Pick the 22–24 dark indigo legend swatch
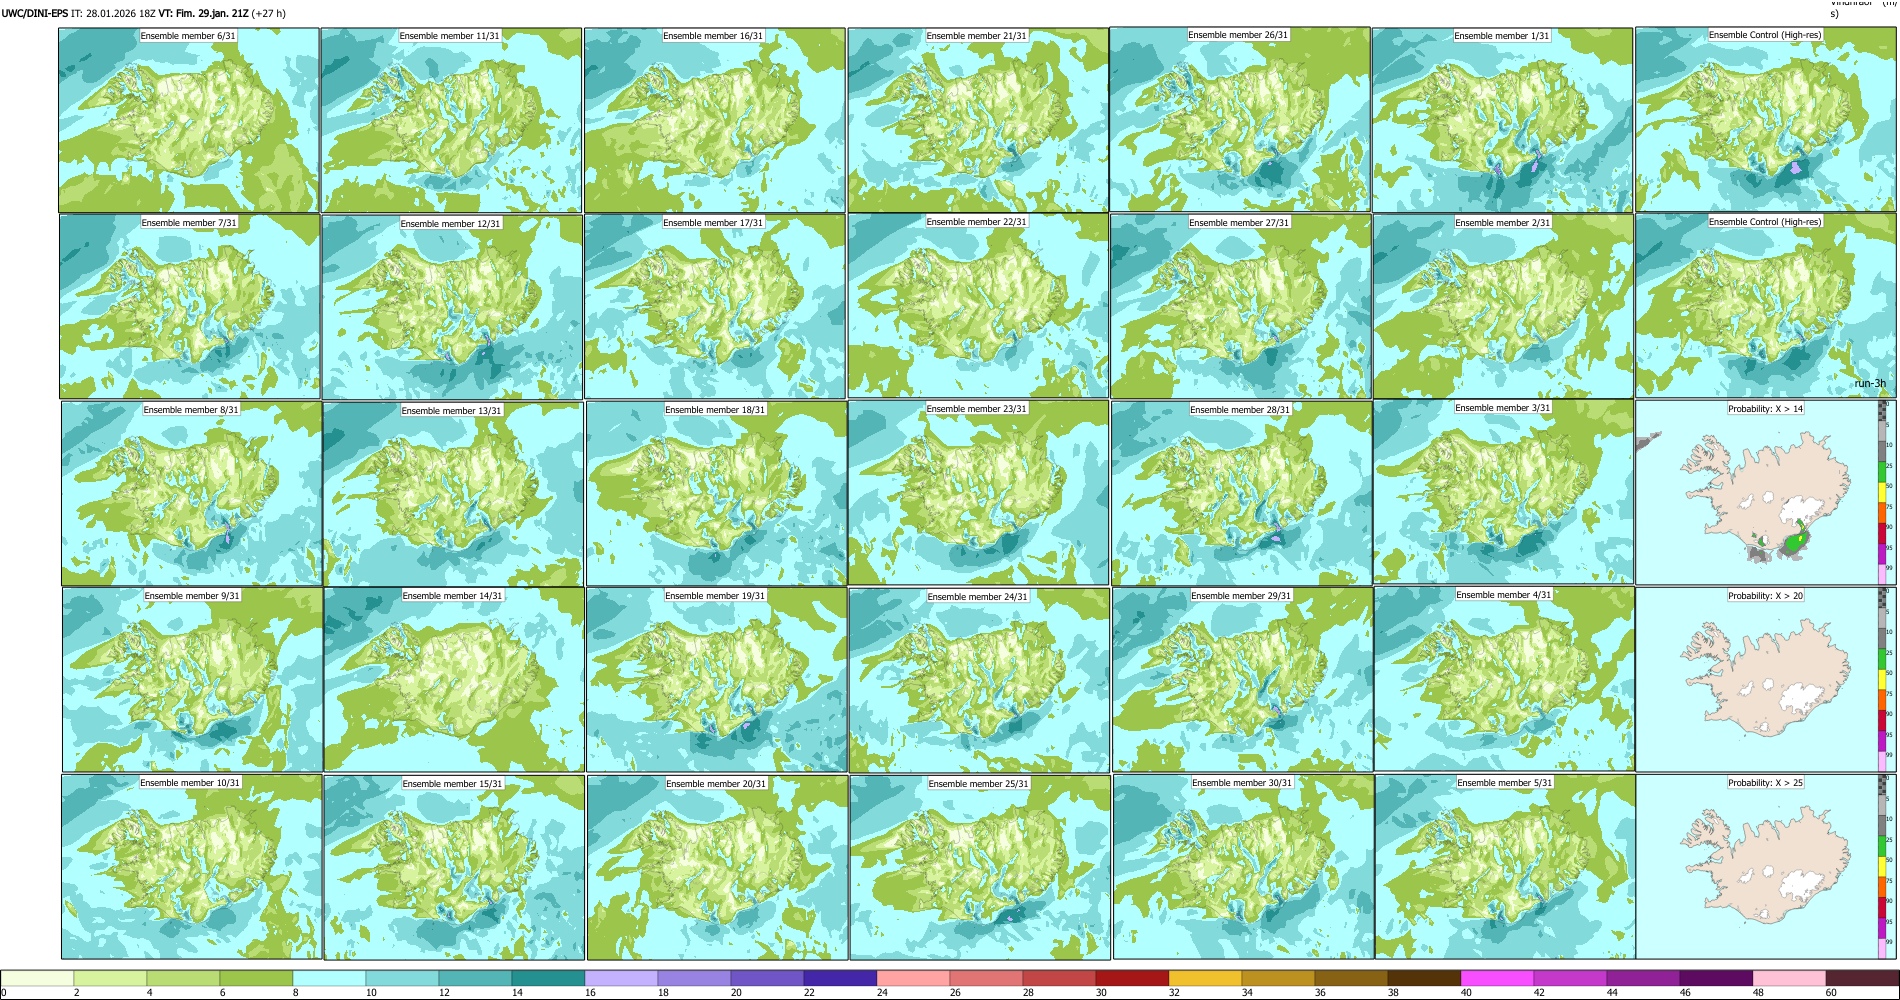1900x1000 pixels. (840, 978)
